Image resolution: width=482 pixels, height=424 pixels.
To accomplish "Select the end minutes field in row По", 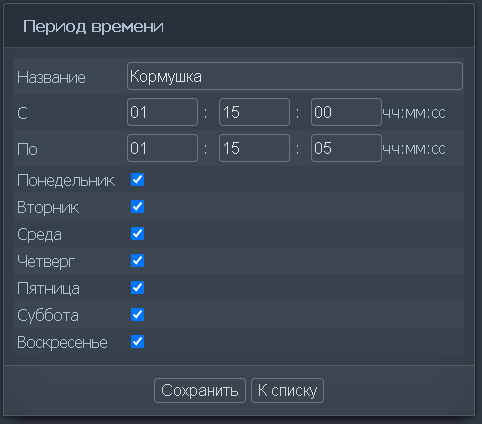I will [x=254, y=148].
